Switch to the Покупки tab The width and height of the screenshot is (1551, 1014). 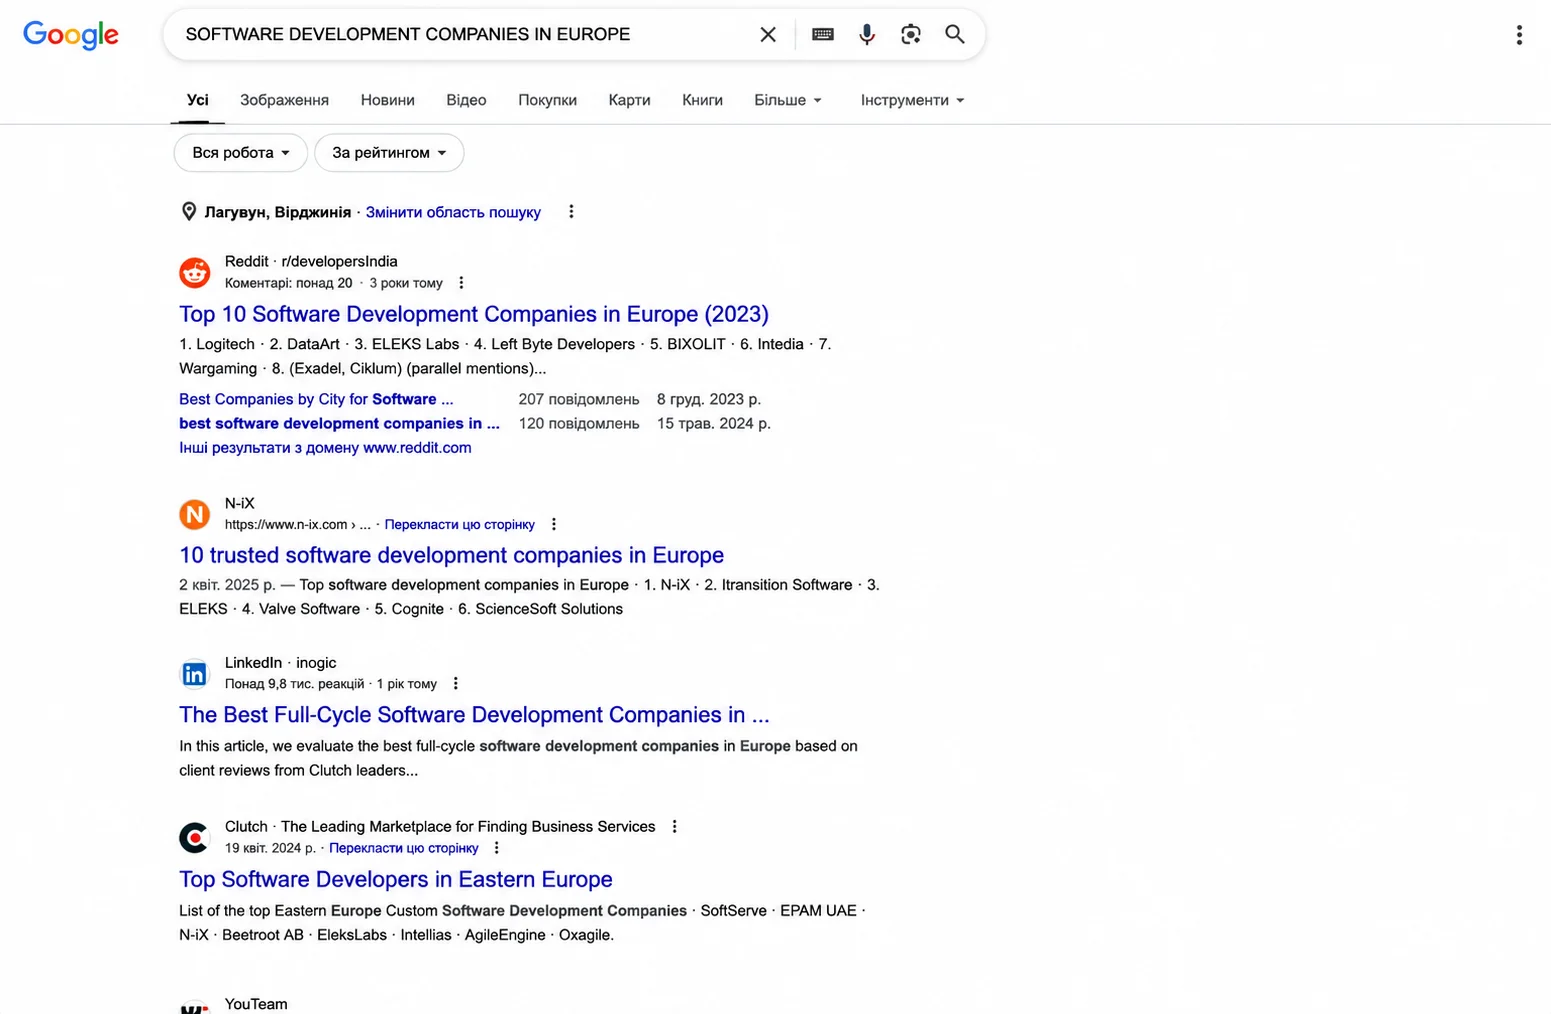547,100
